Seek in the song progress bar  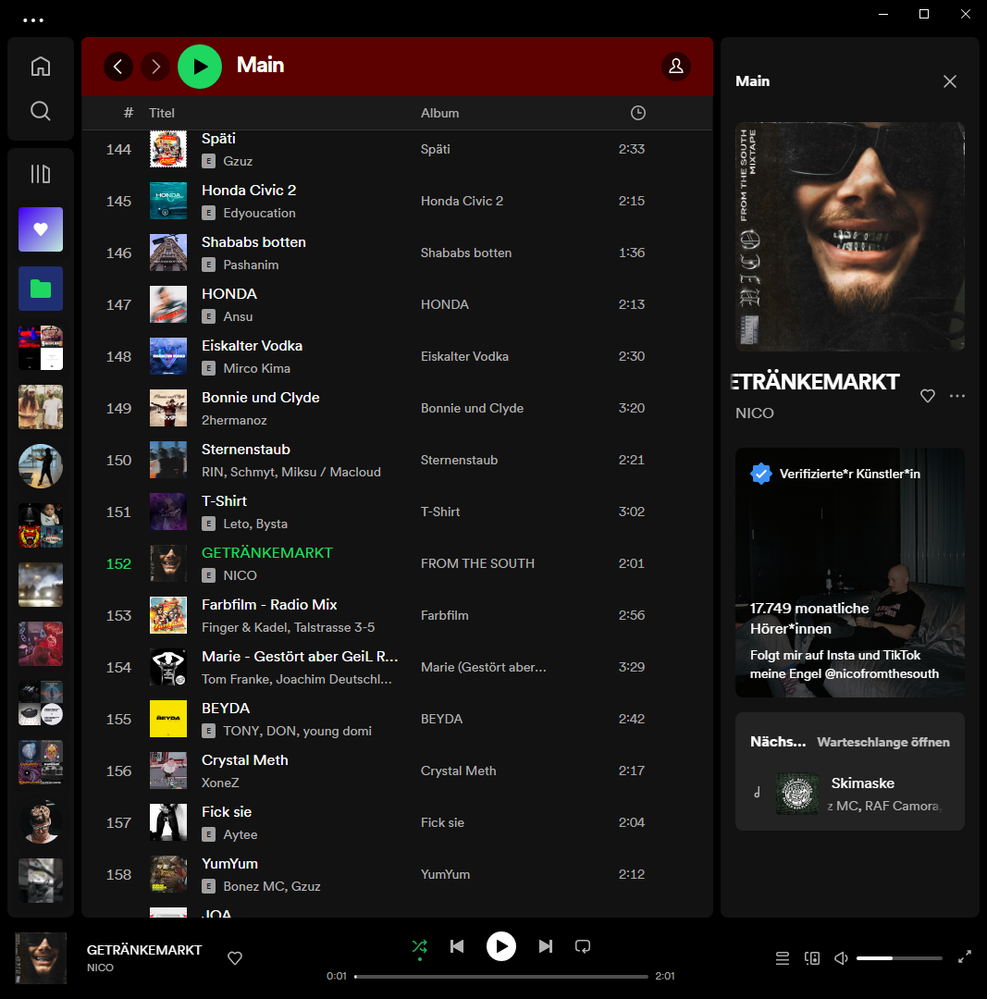pyautogui.click(x=501, y=976)
